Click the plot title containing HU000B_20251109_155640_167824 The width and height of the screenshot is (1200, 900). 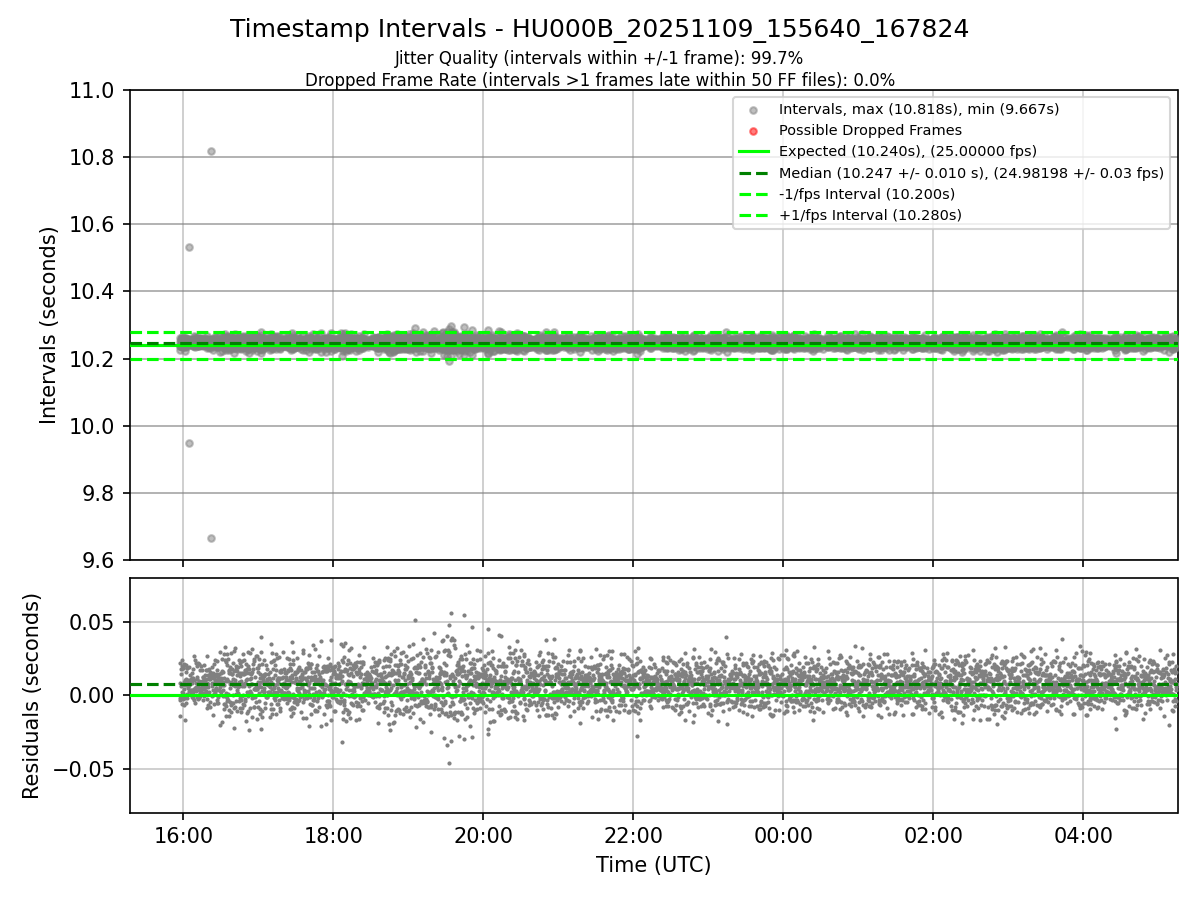[599, 29]
